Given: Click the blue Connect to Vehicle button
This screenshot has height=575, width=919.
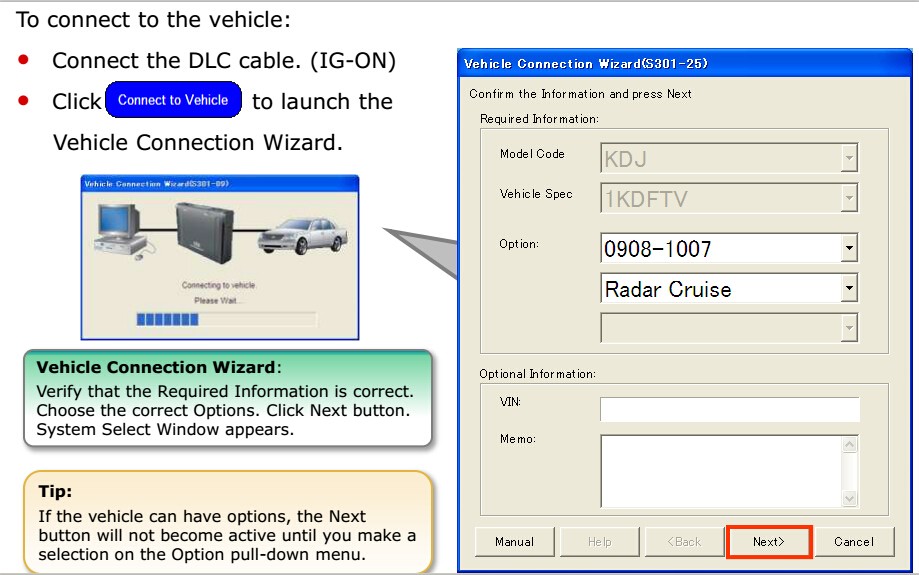Looking at the screenshot, I should tap(173, 100).
